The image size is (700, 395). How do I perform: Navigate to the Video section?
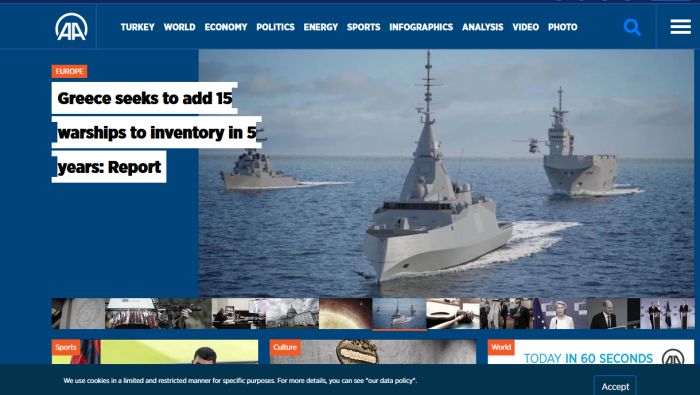pos(525,27)
